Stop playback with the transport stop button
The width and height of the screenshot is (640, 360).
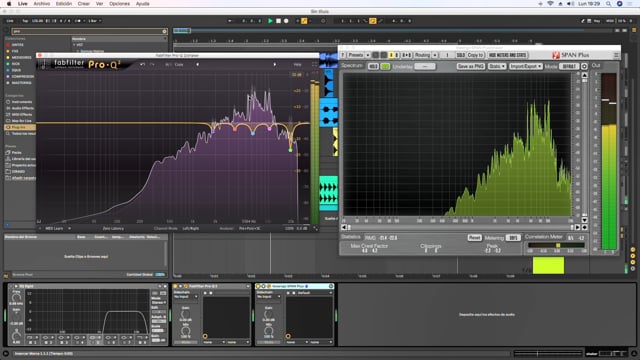[x=278, y=21]
